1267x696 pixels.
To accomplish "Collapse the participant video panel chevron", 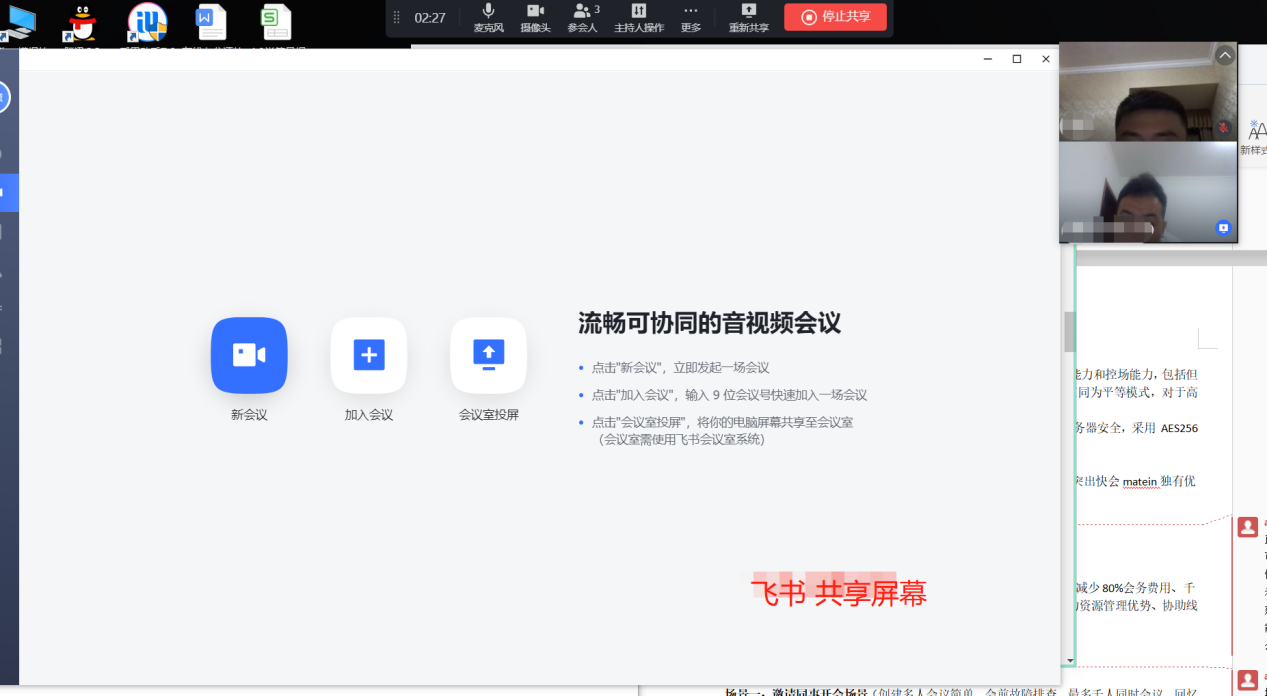I will click(x=1225, y=56).
